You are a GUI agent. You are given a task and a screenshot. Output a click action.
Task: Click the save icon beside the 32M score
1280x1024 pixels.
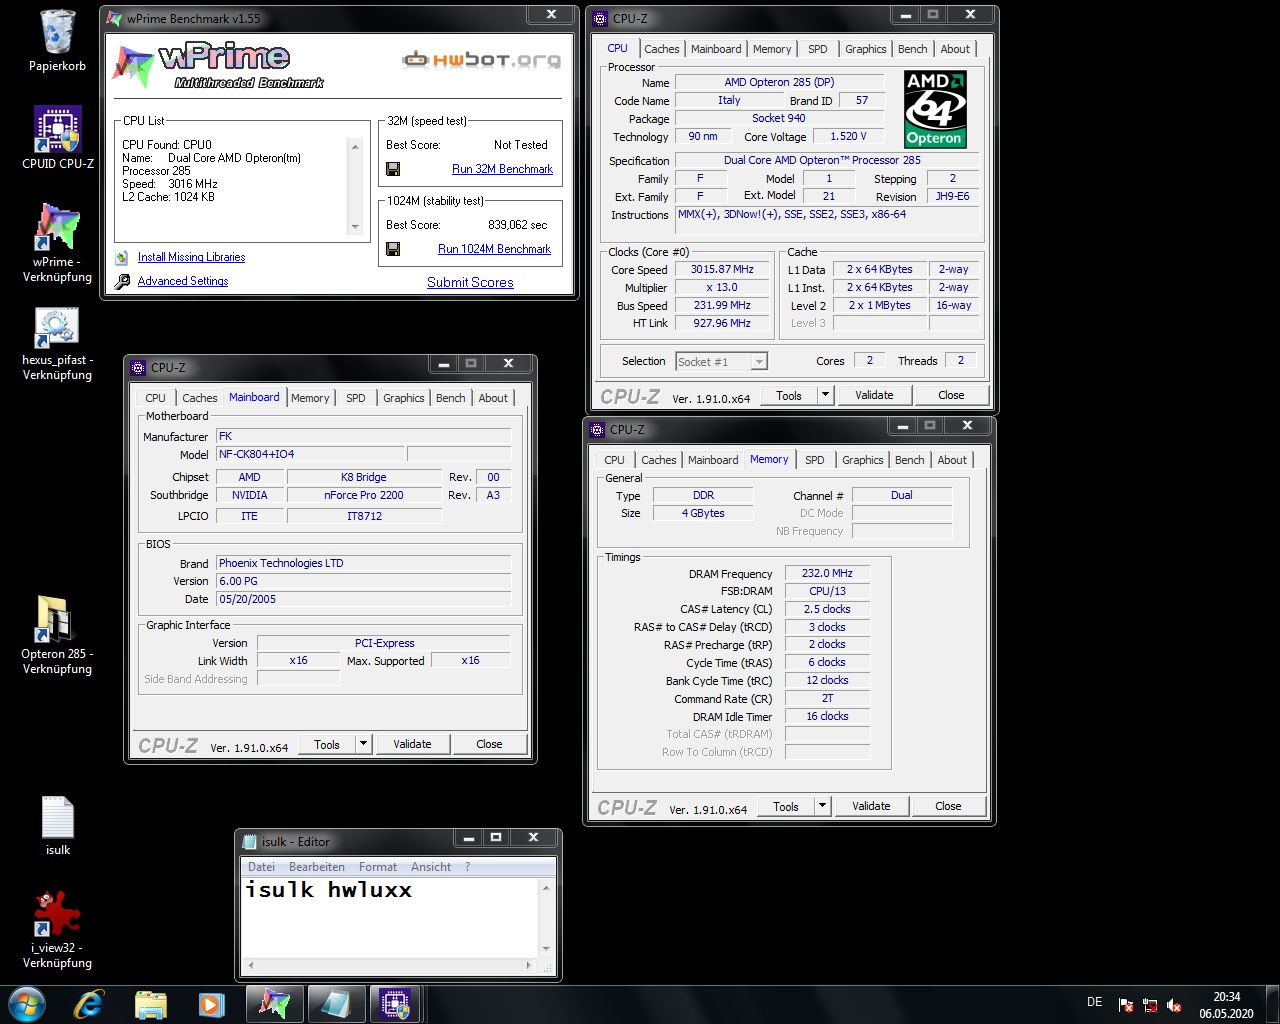click(x=393, y=169)
